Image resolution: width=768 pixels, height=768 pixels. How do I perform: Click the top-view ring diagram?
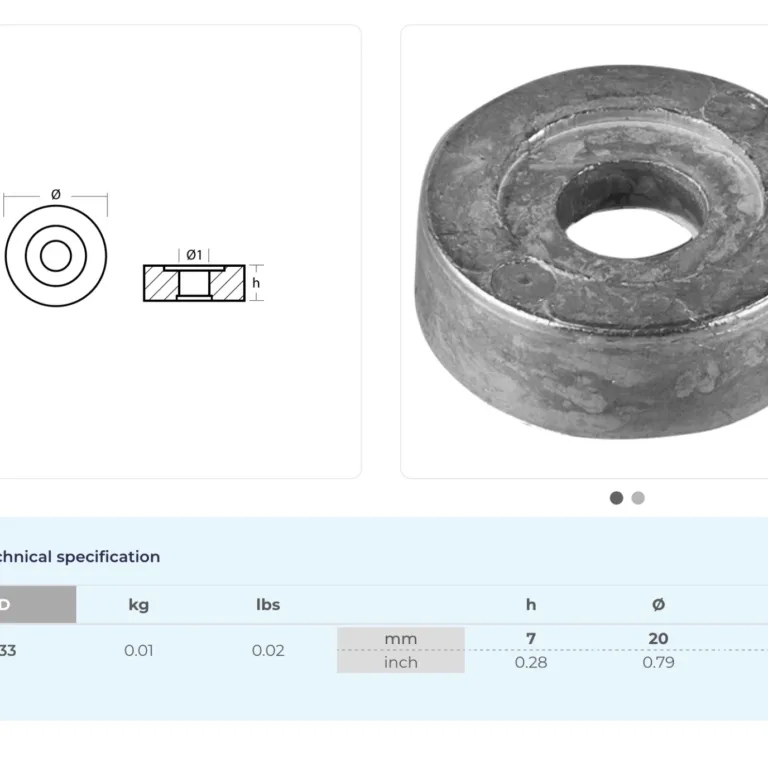56,257
